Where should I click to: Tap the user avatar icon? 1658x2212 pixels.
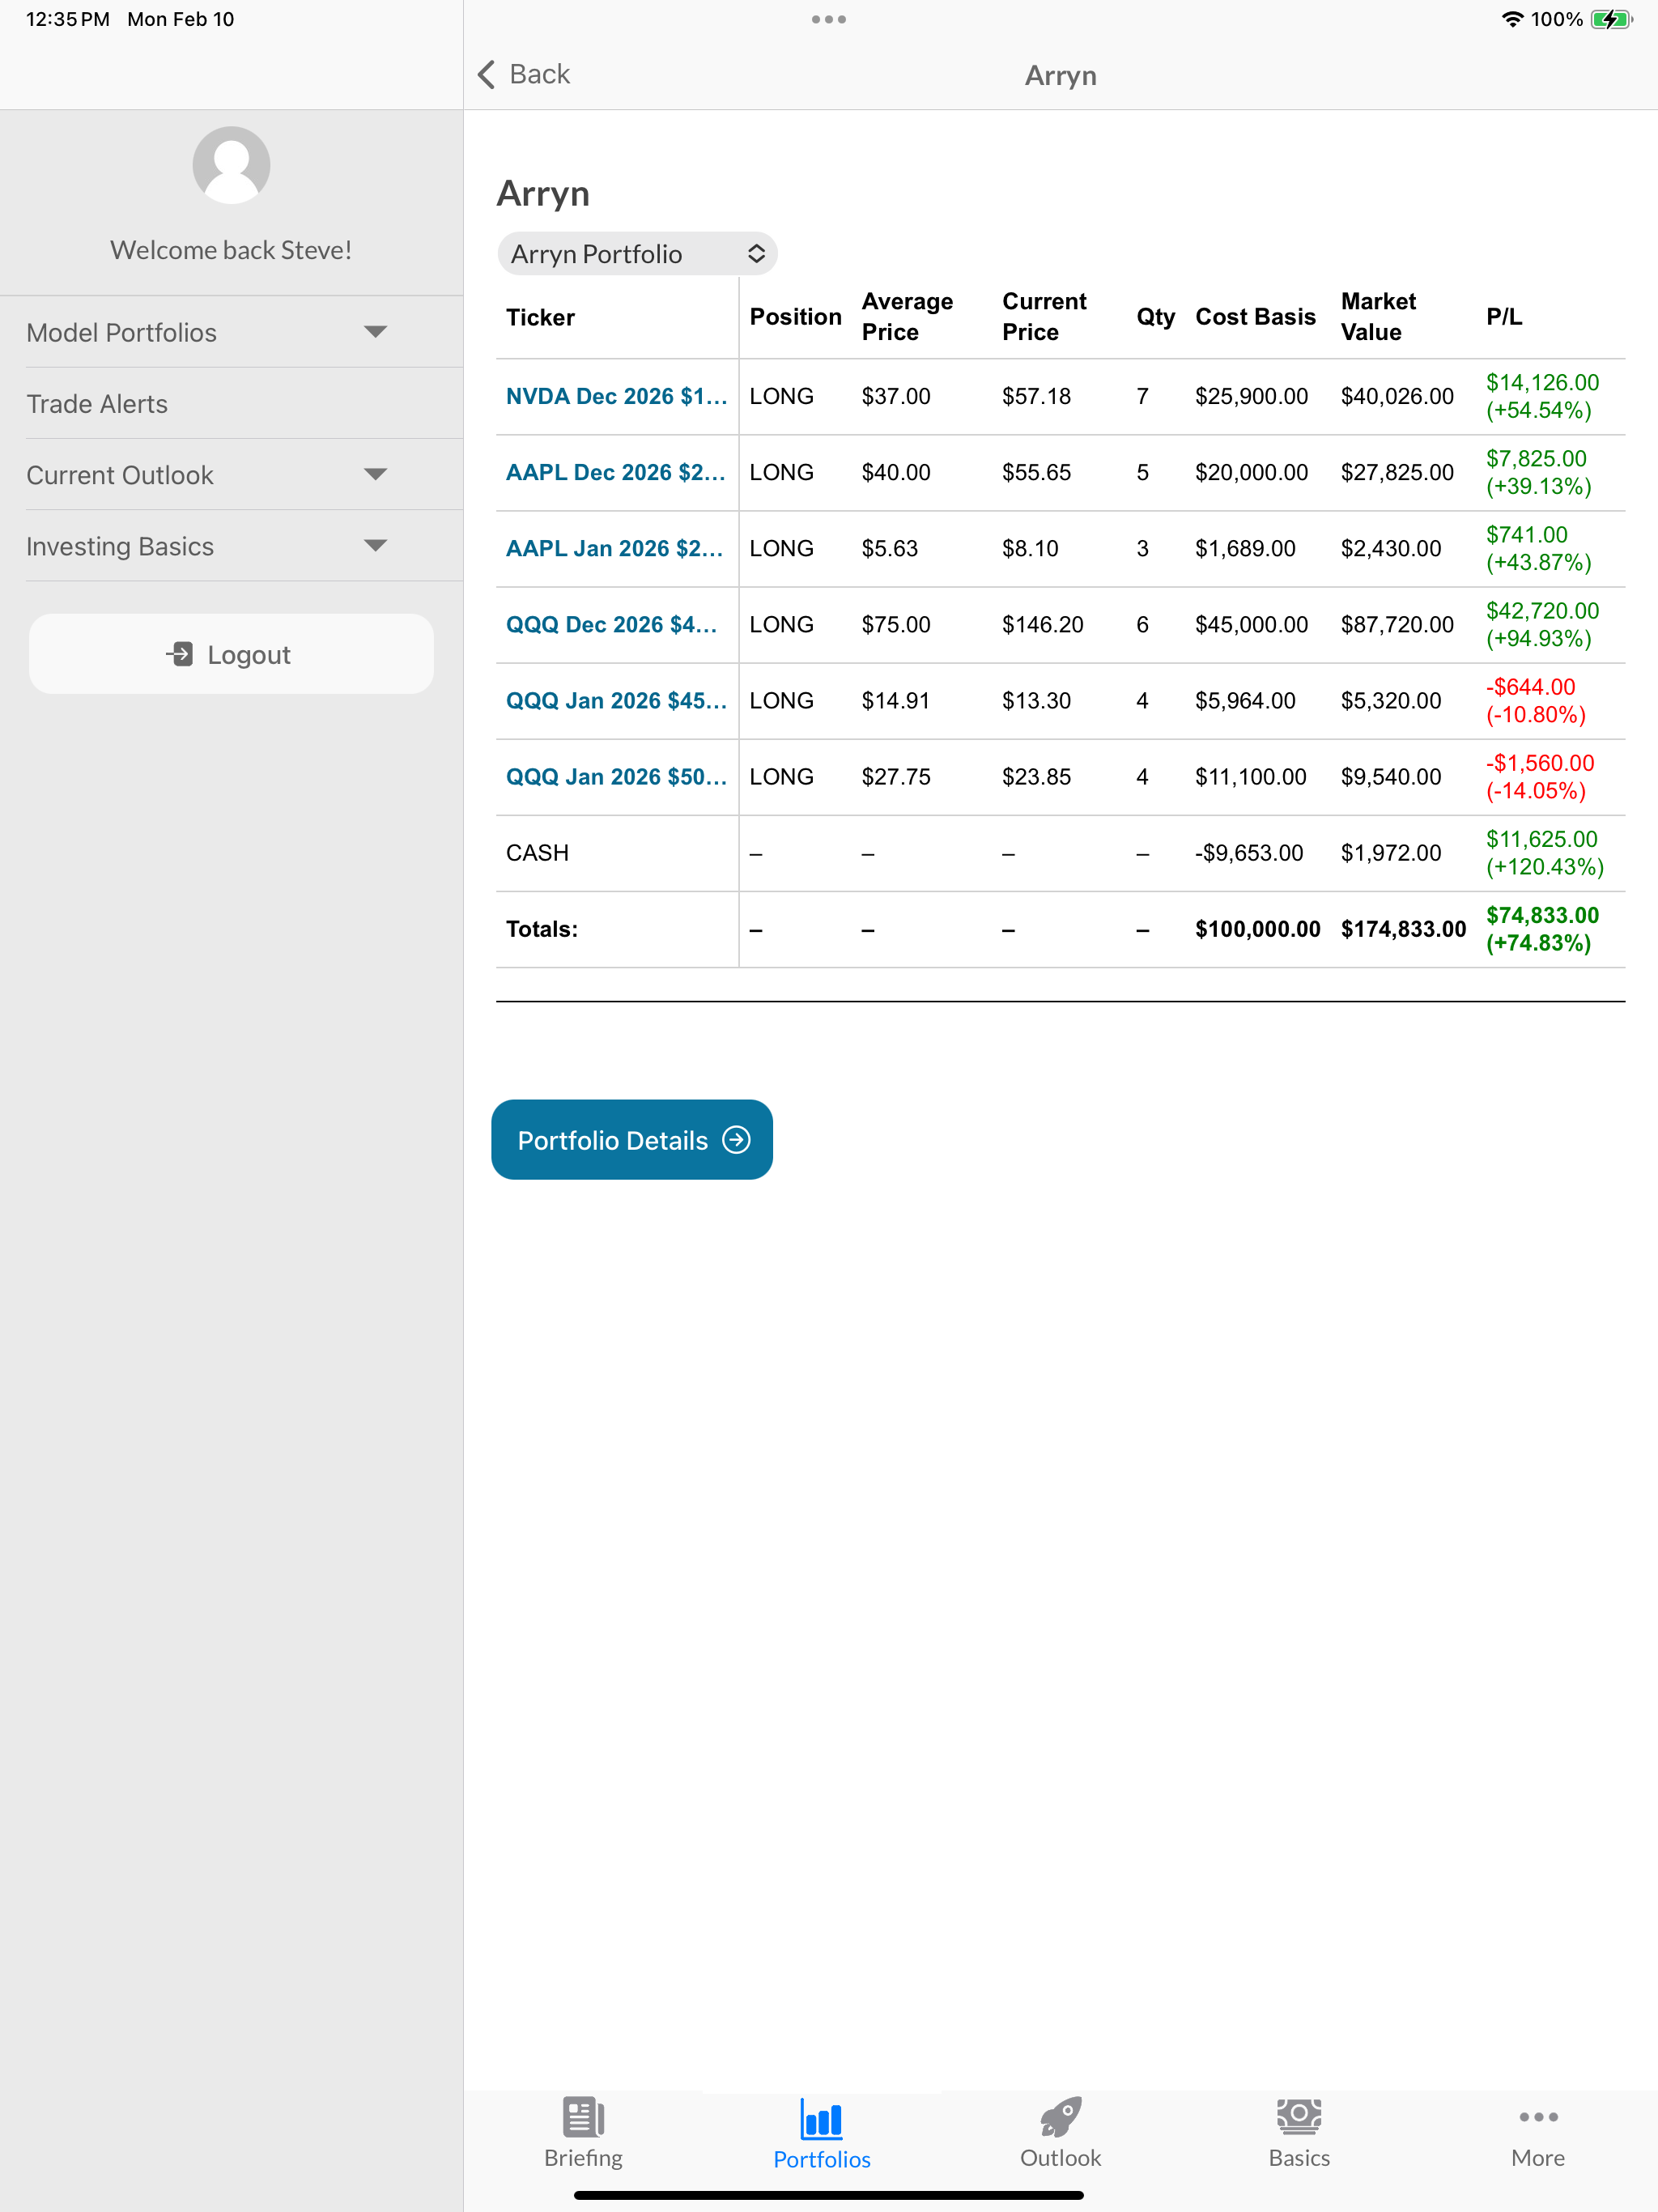231,165
